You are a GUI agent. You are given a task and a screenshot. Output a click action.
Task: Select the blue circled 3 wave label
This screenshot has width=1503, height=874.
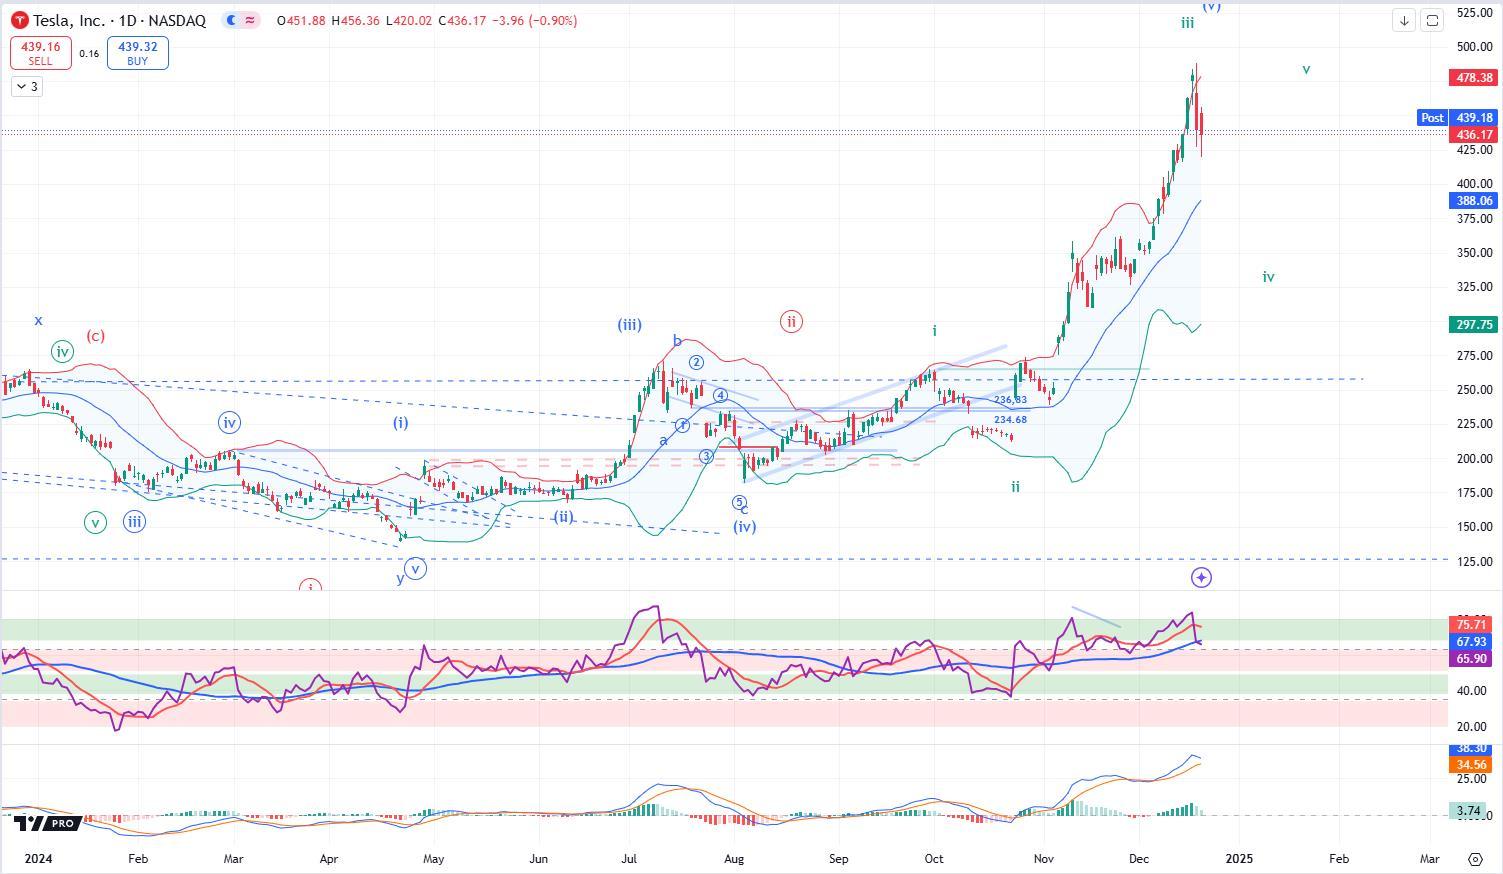pyautogui.click(x=706, y=456)
